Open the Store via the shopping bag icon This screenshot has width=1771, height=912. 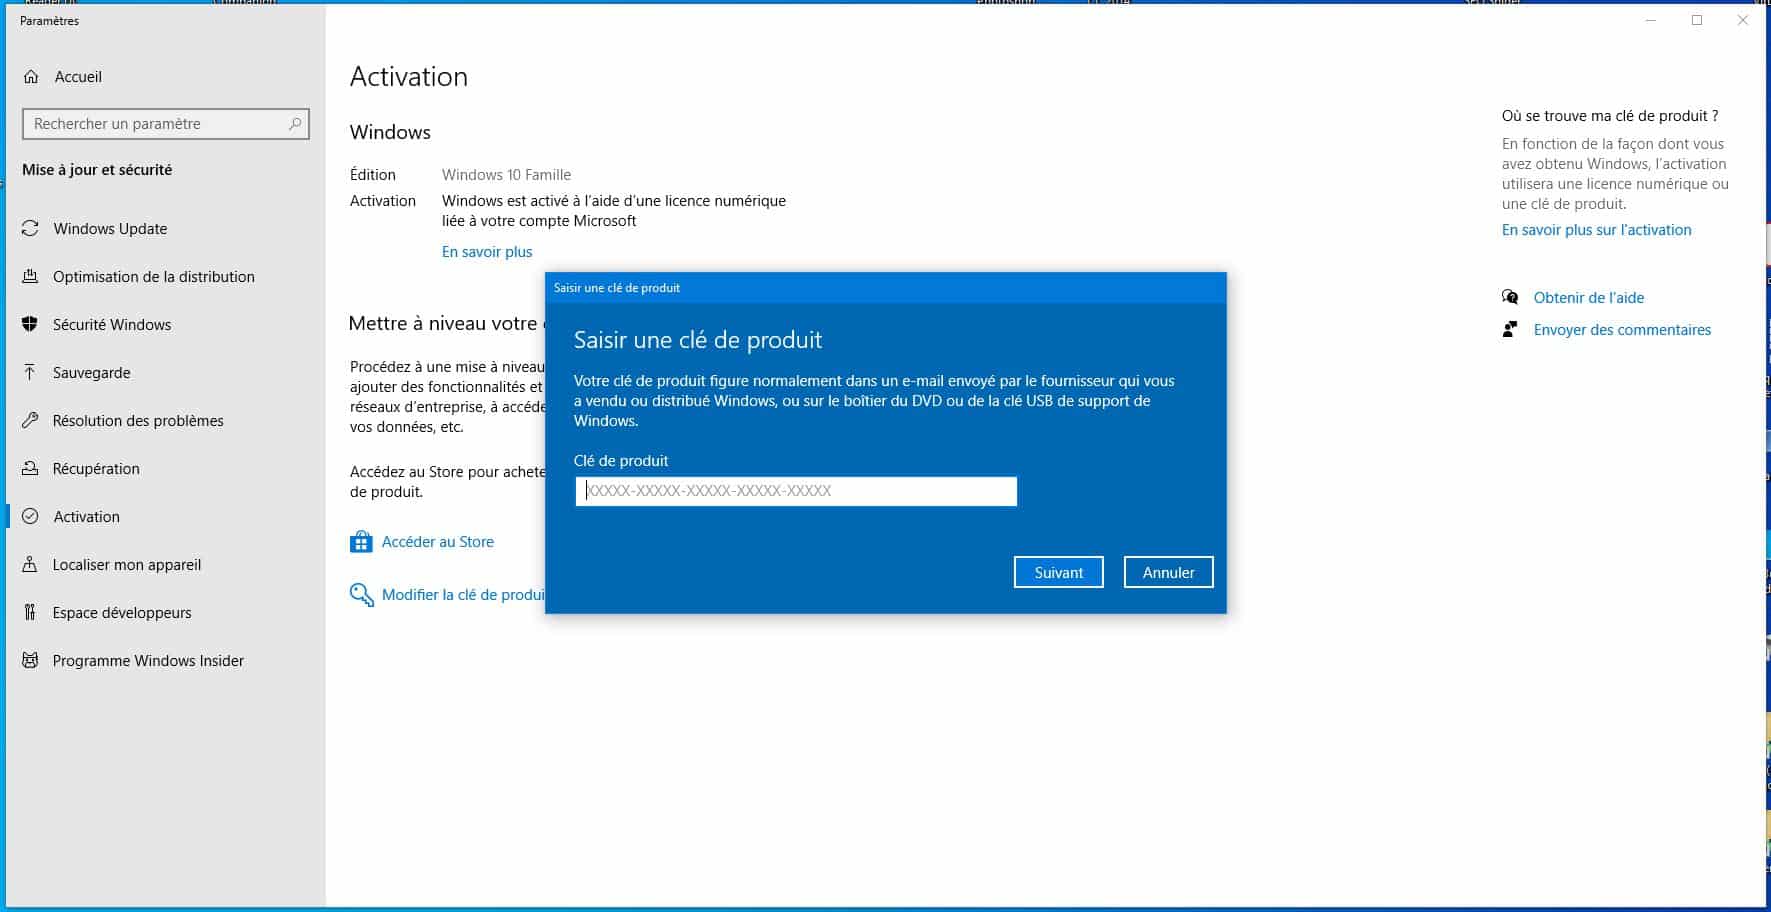click(361, 541)
